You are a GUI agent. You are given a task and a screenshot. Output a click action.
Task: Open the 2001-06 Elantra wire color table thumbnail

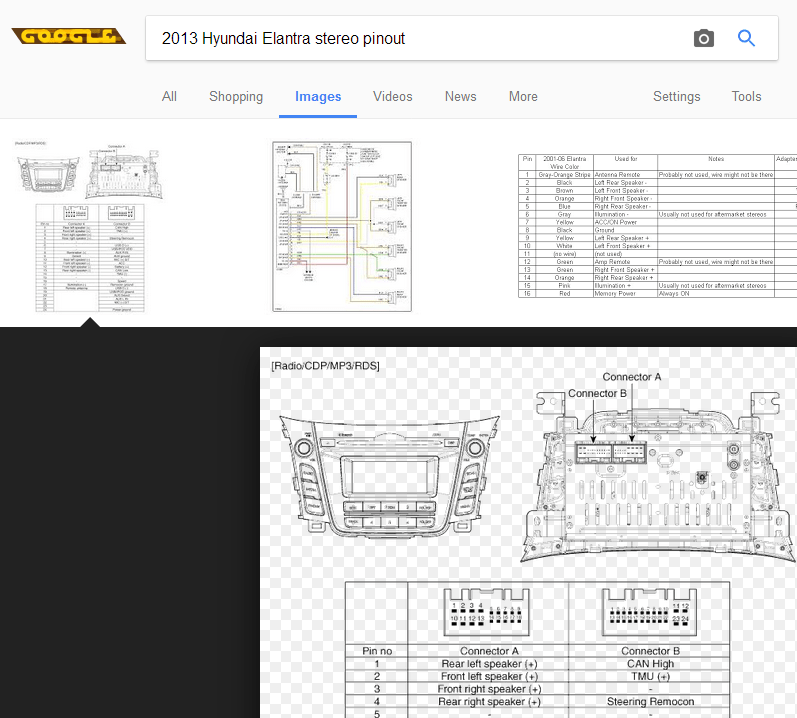[657, 226]
